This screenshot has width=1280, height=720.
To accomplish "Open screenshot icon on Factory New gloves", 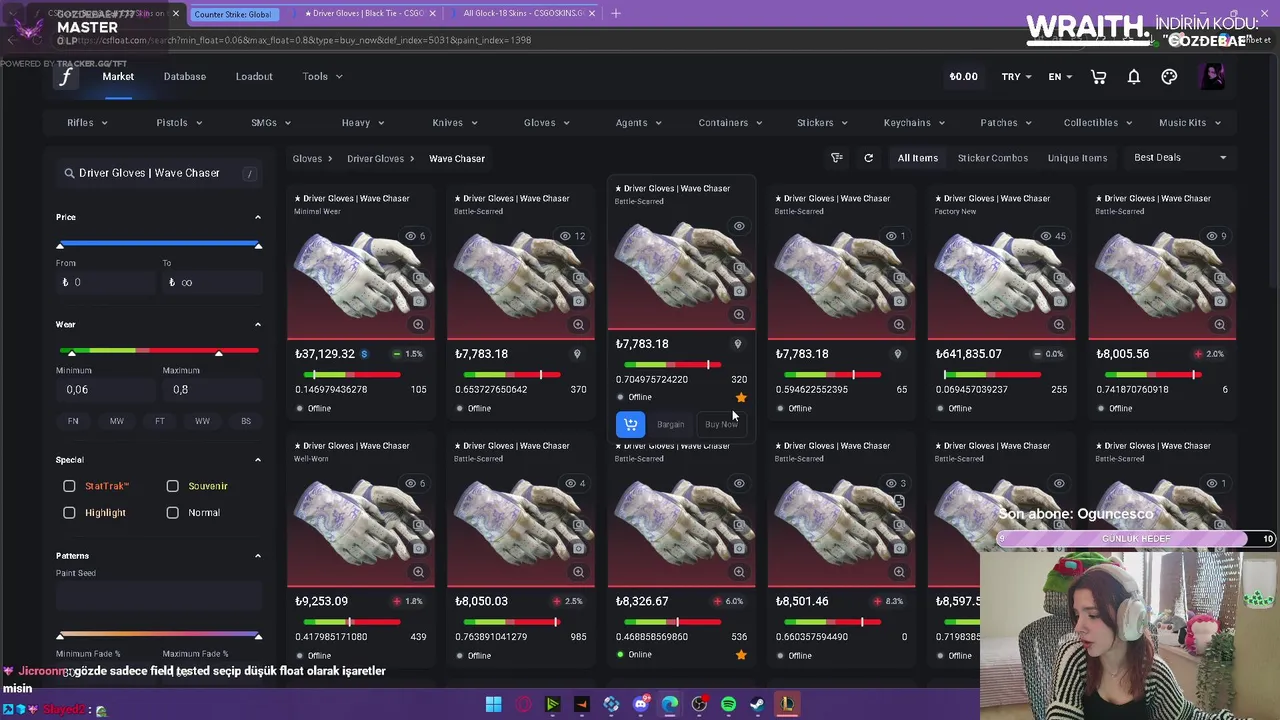I will click(x=1059, y=300).
